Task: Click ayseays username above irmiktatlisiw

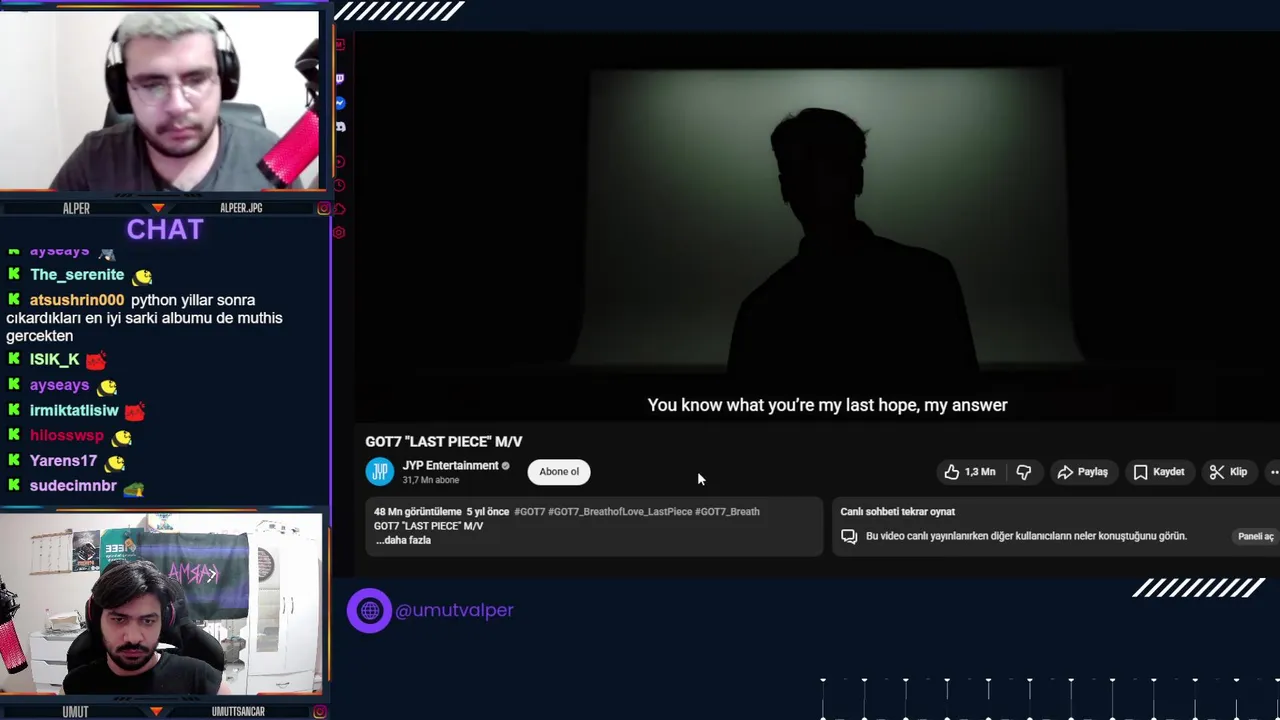Action: click(59, 385)
